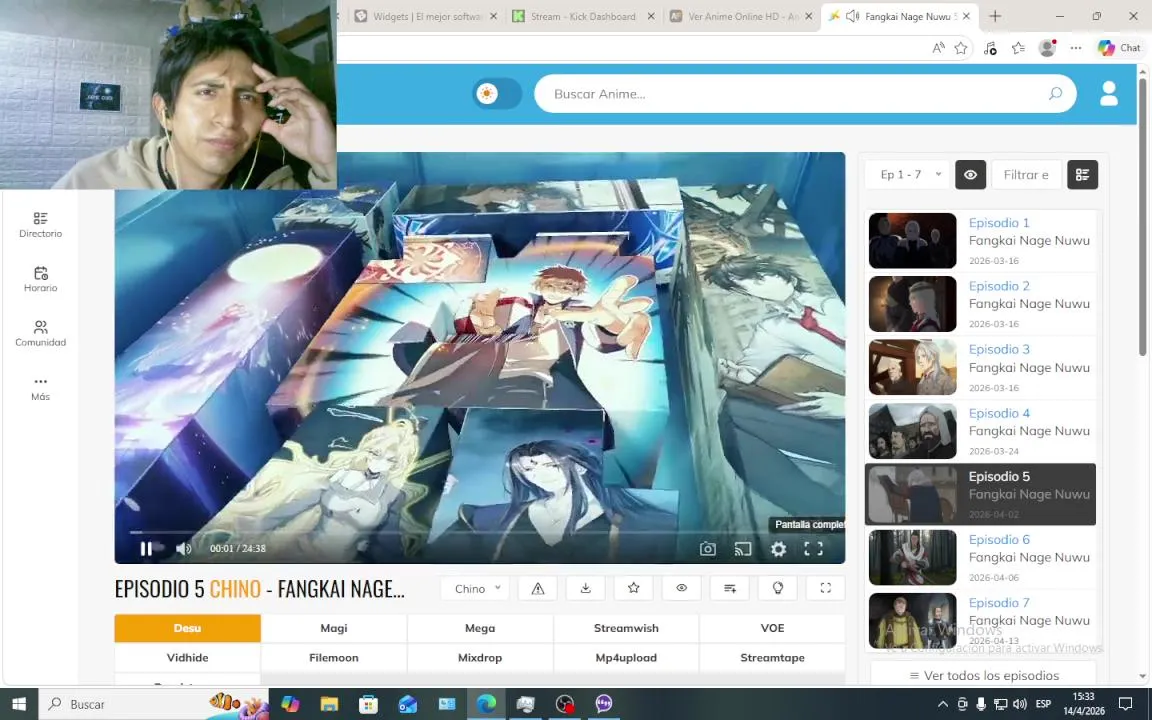Viewport: 1152px width, 720px height.
Task: Select the Mp4upload server tab
Action: 626,658
